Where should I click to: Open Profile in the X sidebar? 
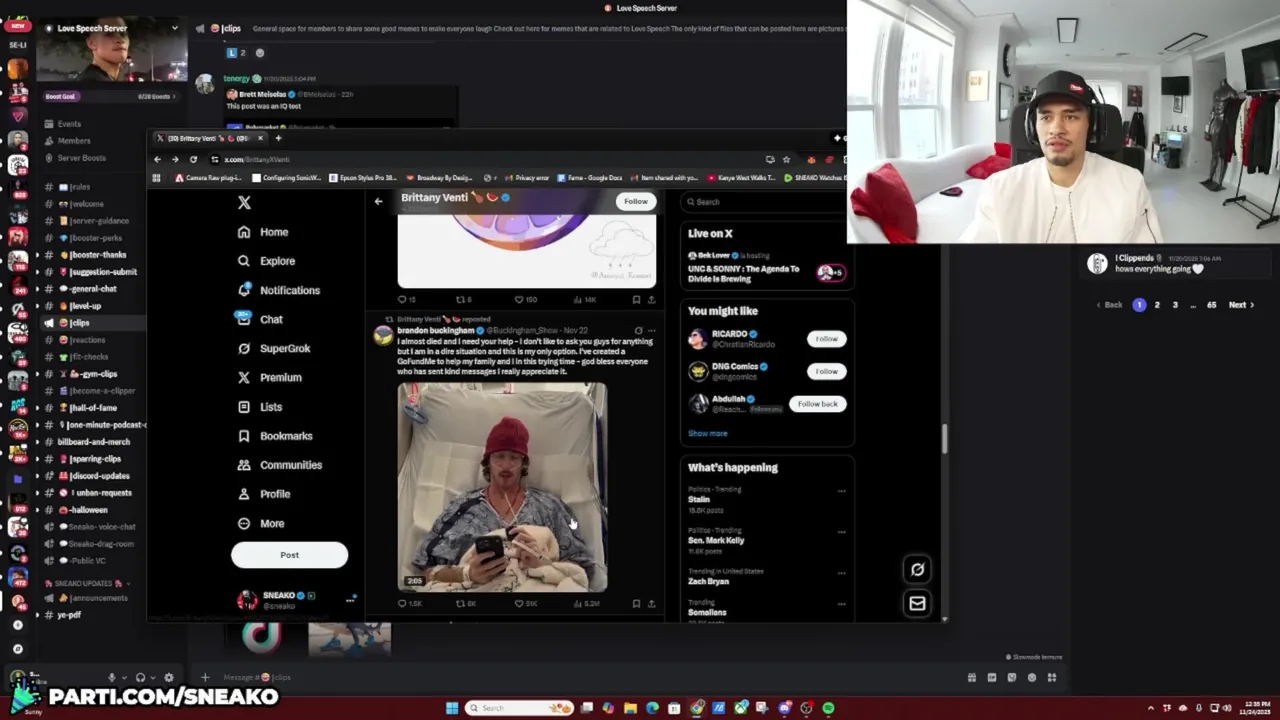[264, 494]
